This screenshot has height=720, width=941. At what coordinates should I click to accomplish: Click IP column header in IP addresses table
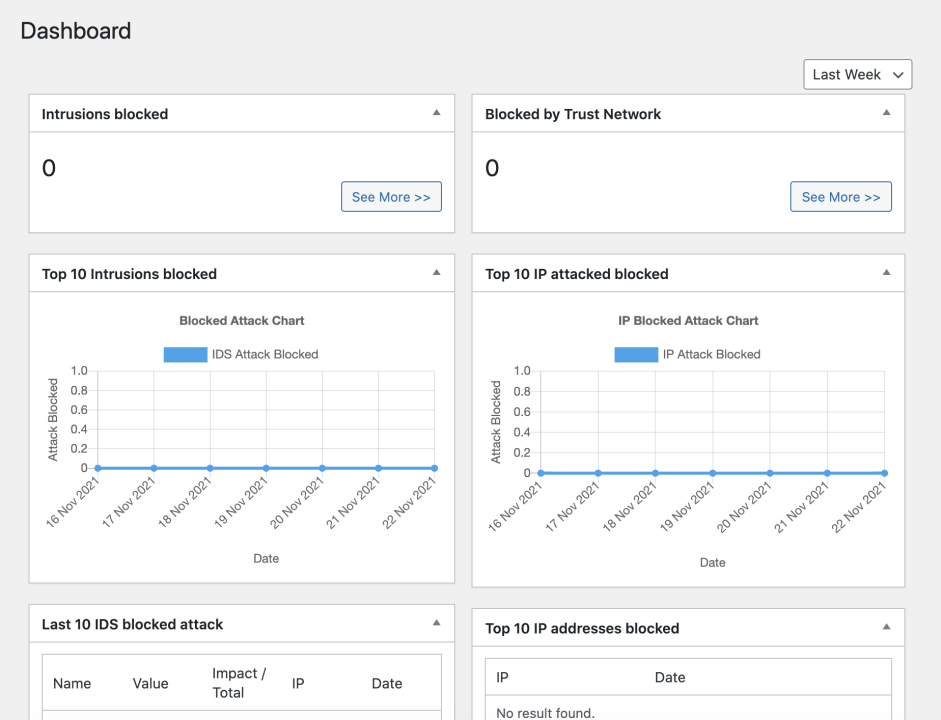click(502, 677)
